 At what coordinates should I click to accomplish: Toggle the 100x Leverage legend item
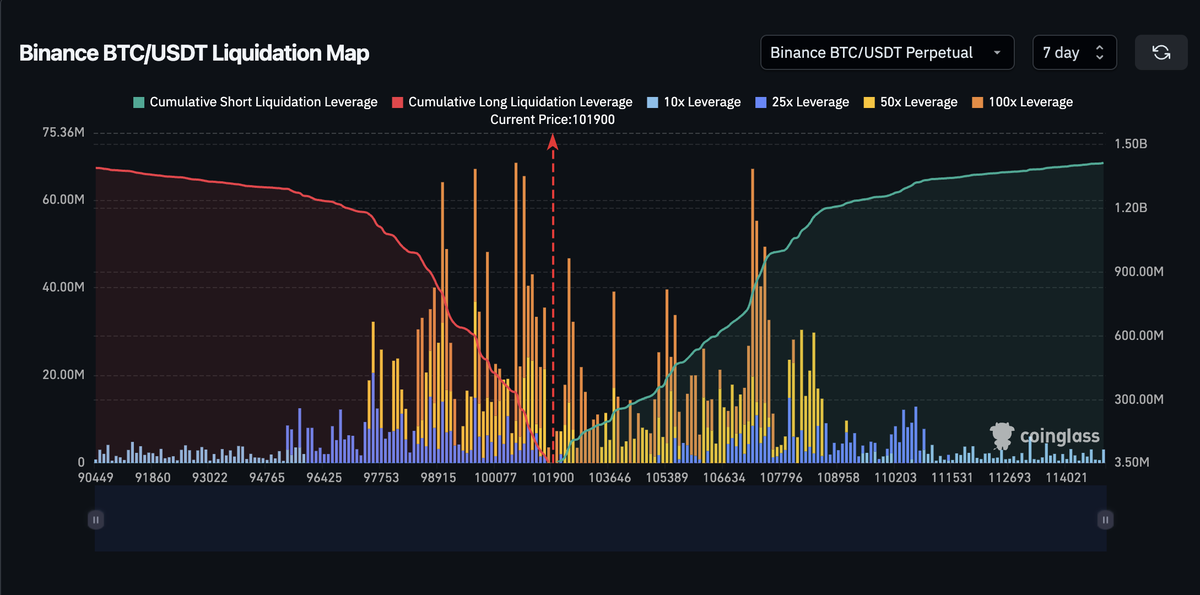click(x=1021, y=102)
